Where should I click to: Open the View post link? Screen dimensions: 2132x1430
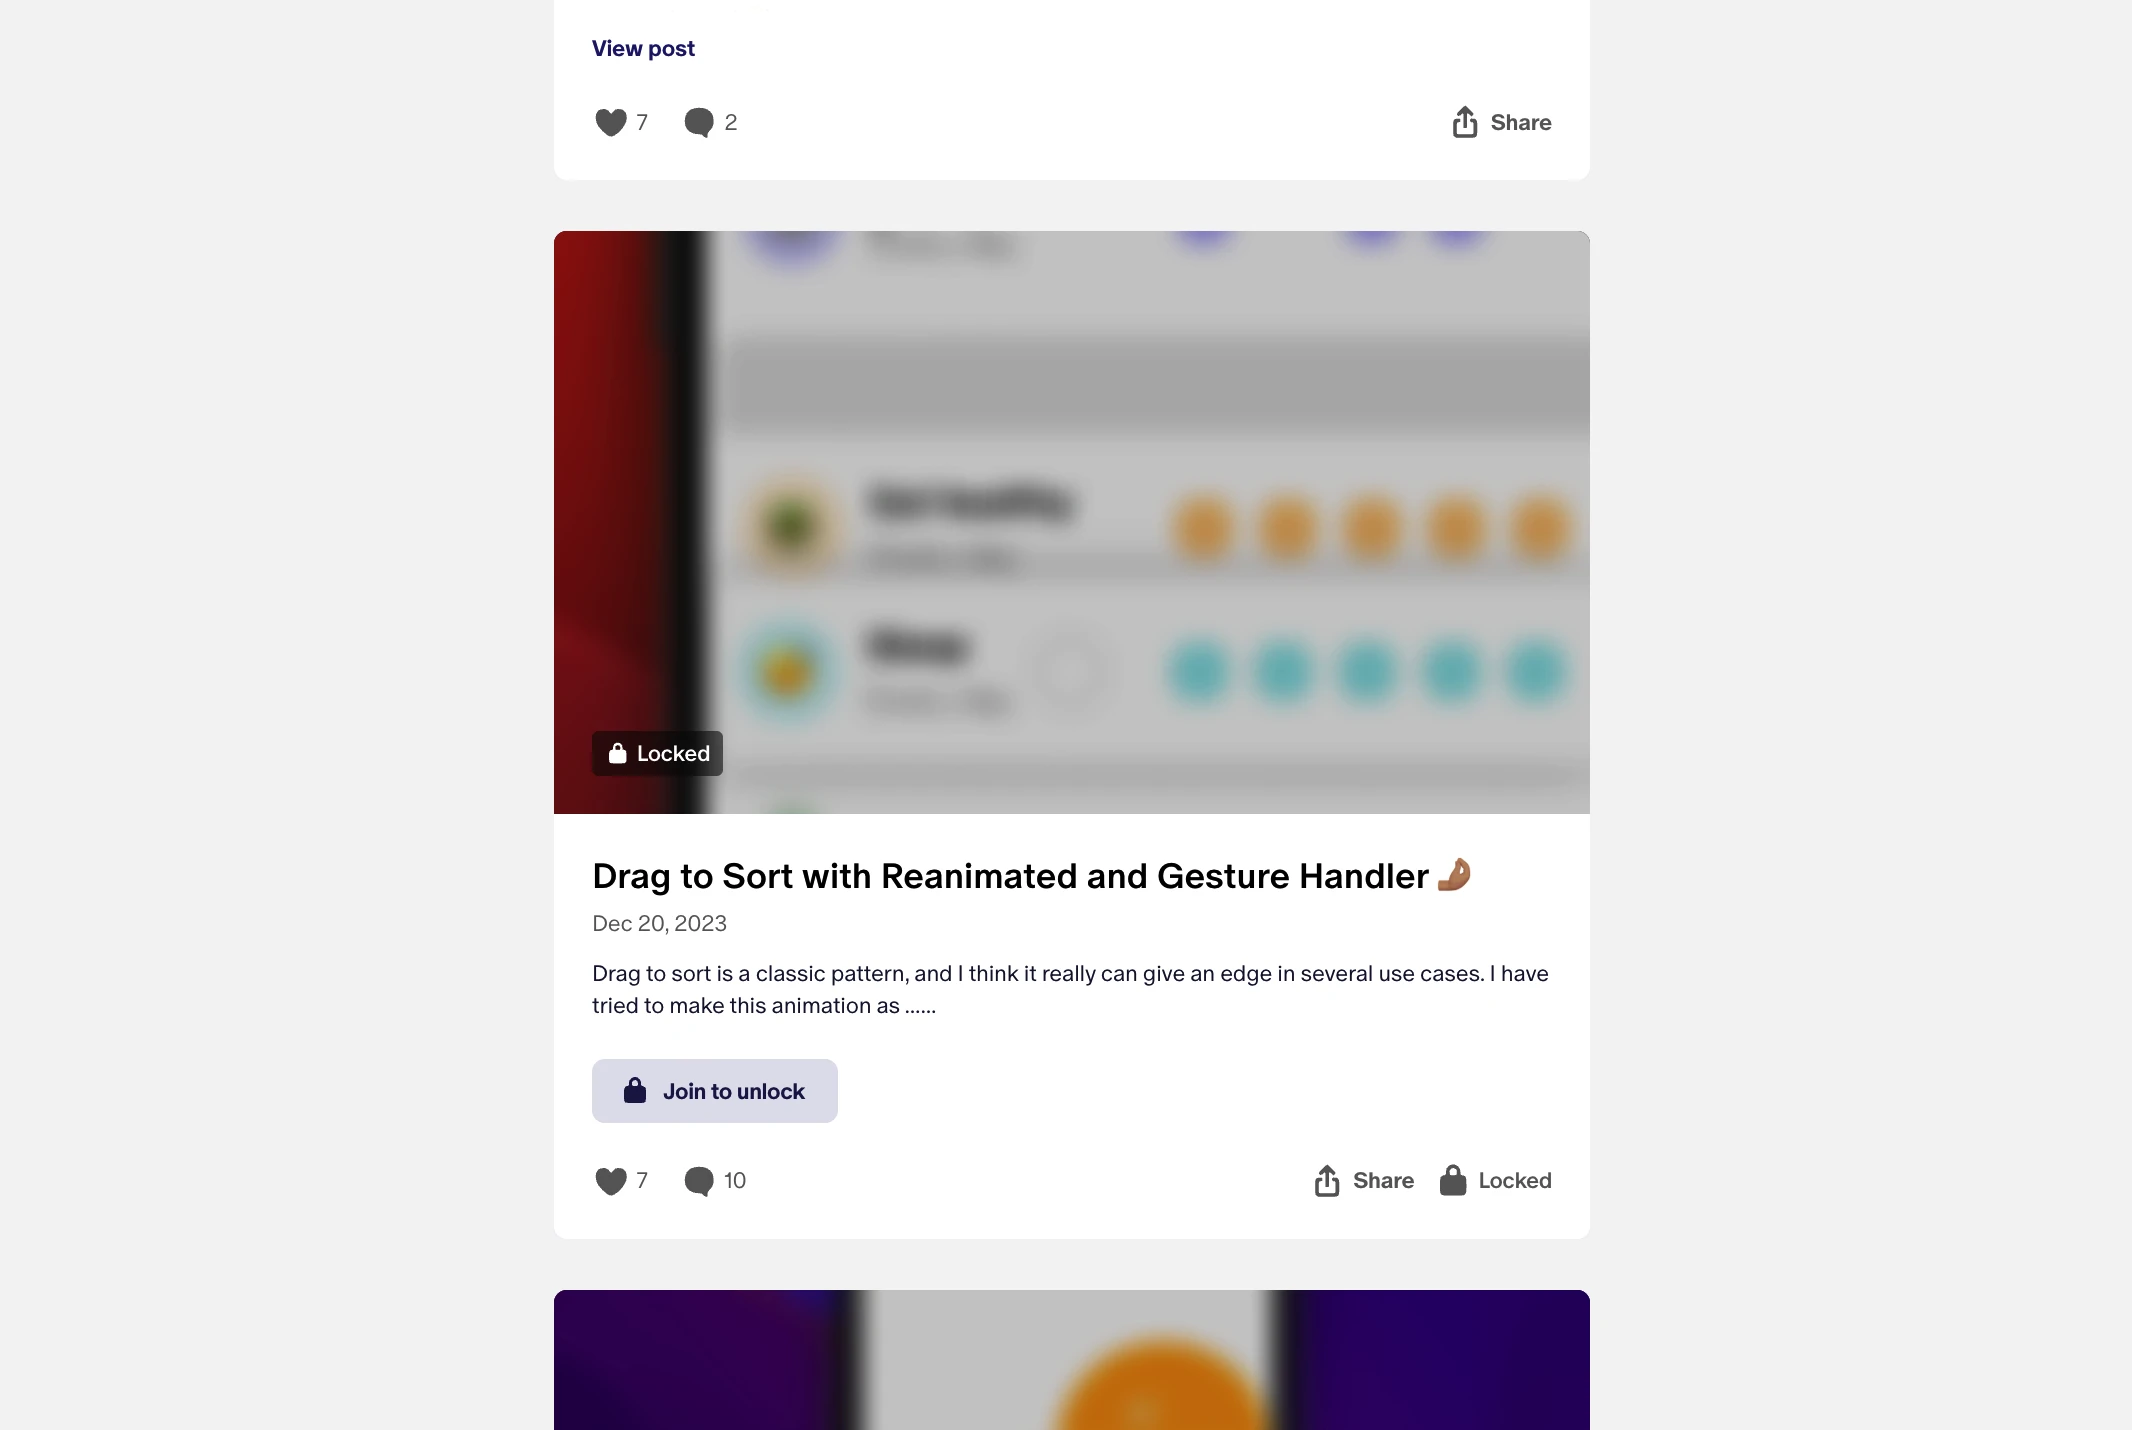click(643, 48)
